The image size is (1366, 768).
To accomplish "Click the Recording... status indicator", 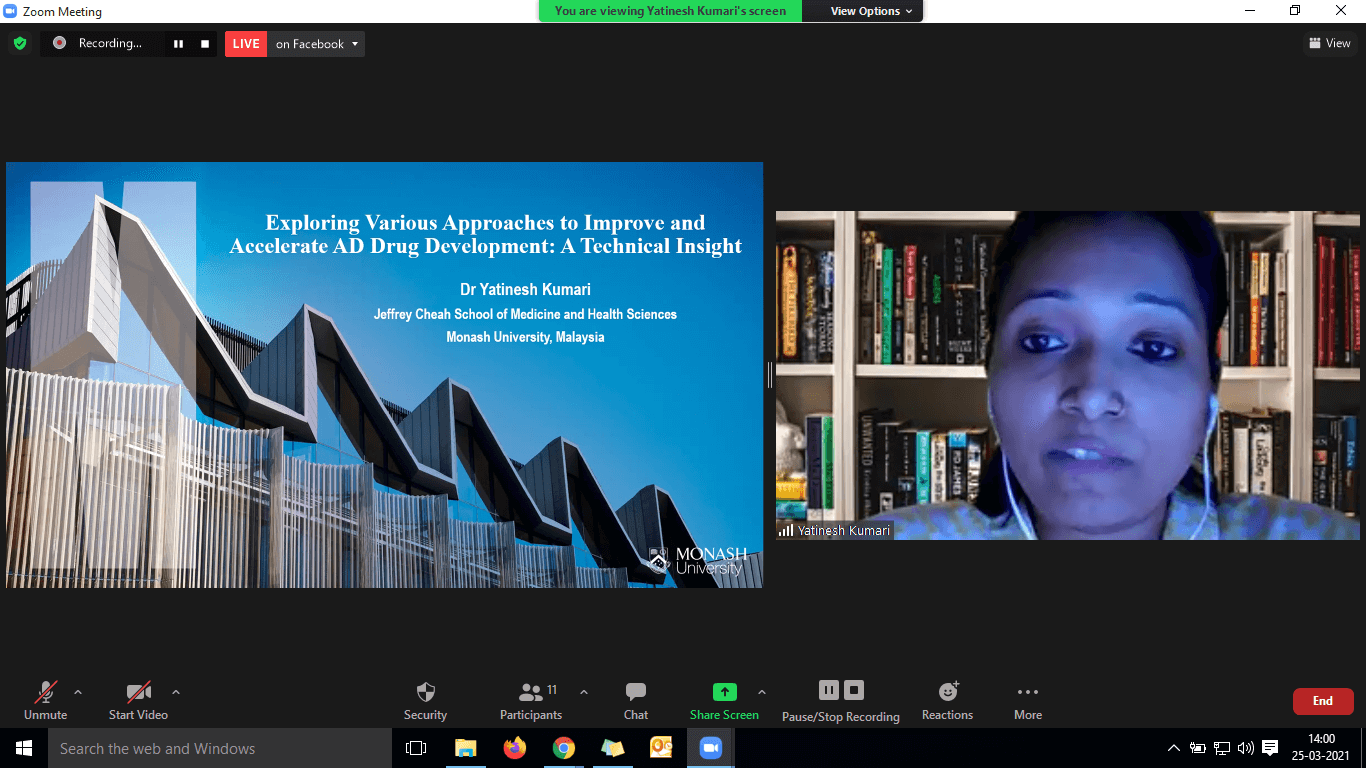I will click(x=99, y=44).
